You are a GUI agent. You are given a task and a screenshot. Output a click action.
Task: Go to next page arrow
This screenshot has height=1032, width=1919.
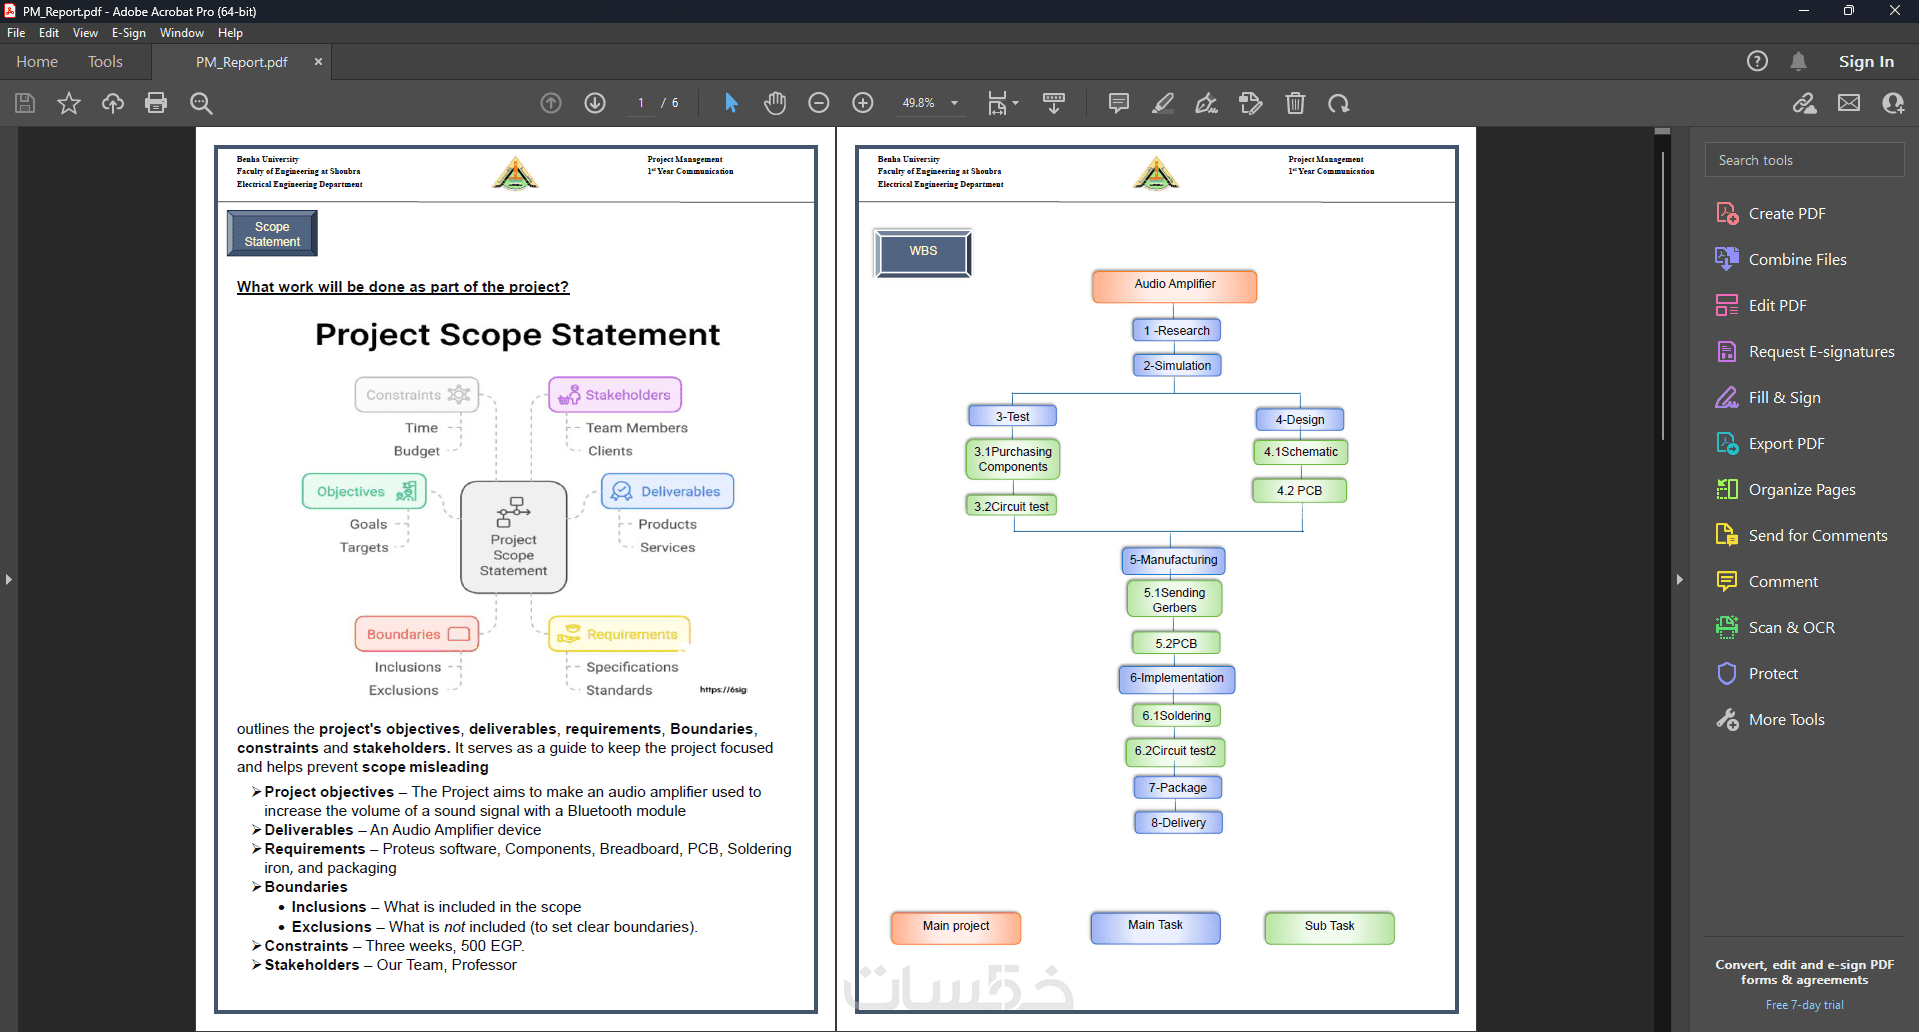pos(595,103)
